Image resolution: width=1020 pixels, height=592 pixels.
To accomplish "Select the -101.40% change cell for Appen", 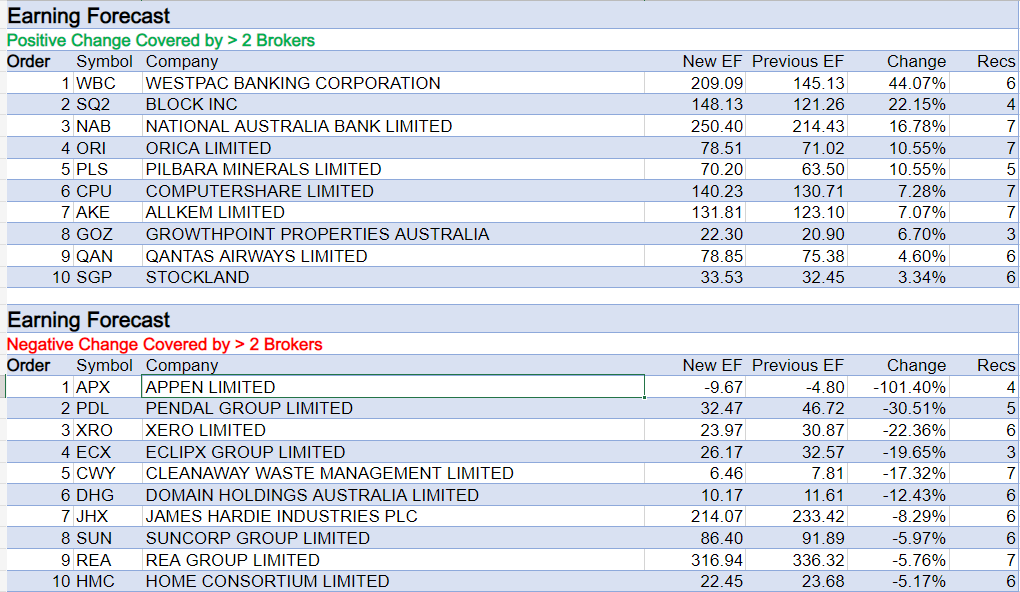I will point(909,387).
